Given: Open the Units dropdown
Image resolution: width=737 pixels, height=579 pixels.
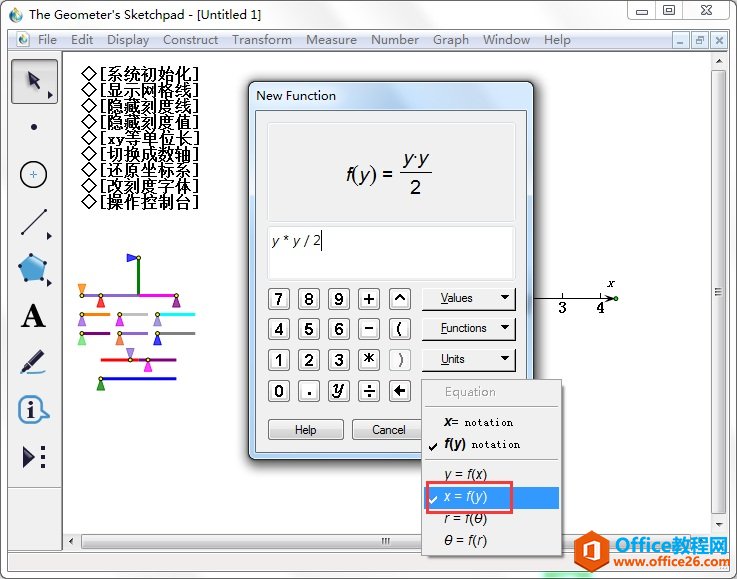Looking at the screenshot, I should [x=469, y=360].
